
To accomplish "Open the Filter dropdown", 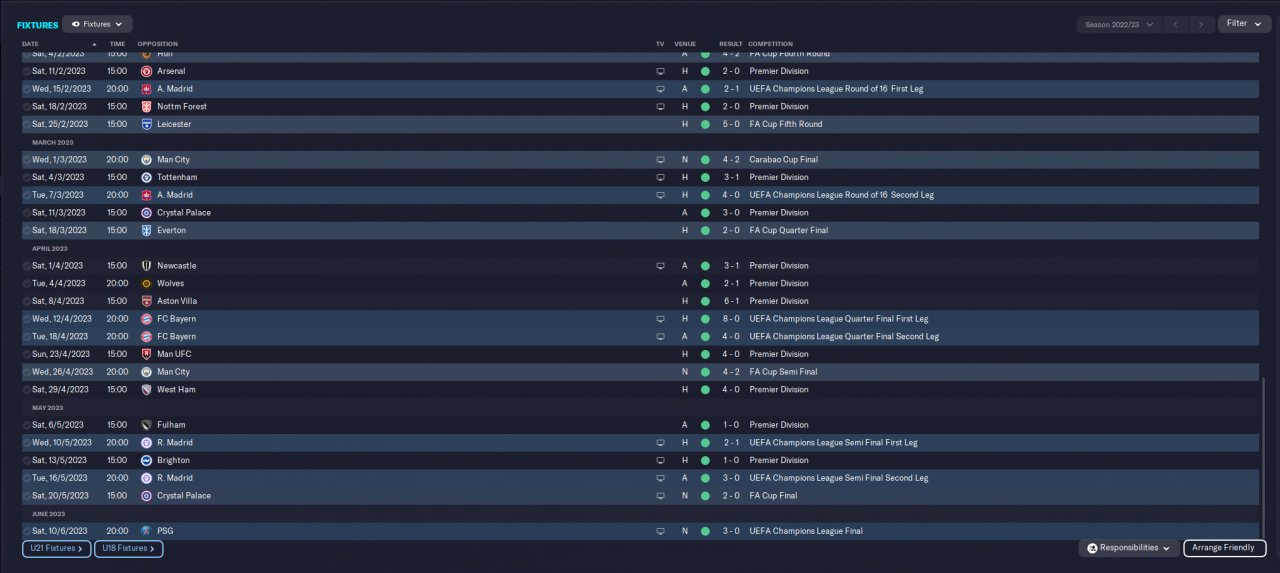I will click(x=1244, y=24).
